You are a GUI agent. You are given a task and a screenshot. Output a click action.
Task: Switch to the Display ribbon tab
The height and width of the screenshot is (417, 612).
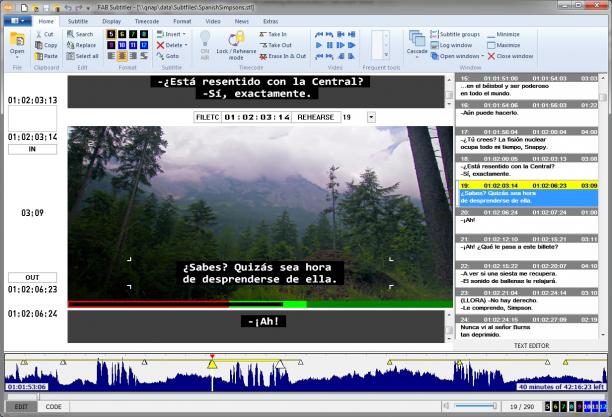coord(112,21)
